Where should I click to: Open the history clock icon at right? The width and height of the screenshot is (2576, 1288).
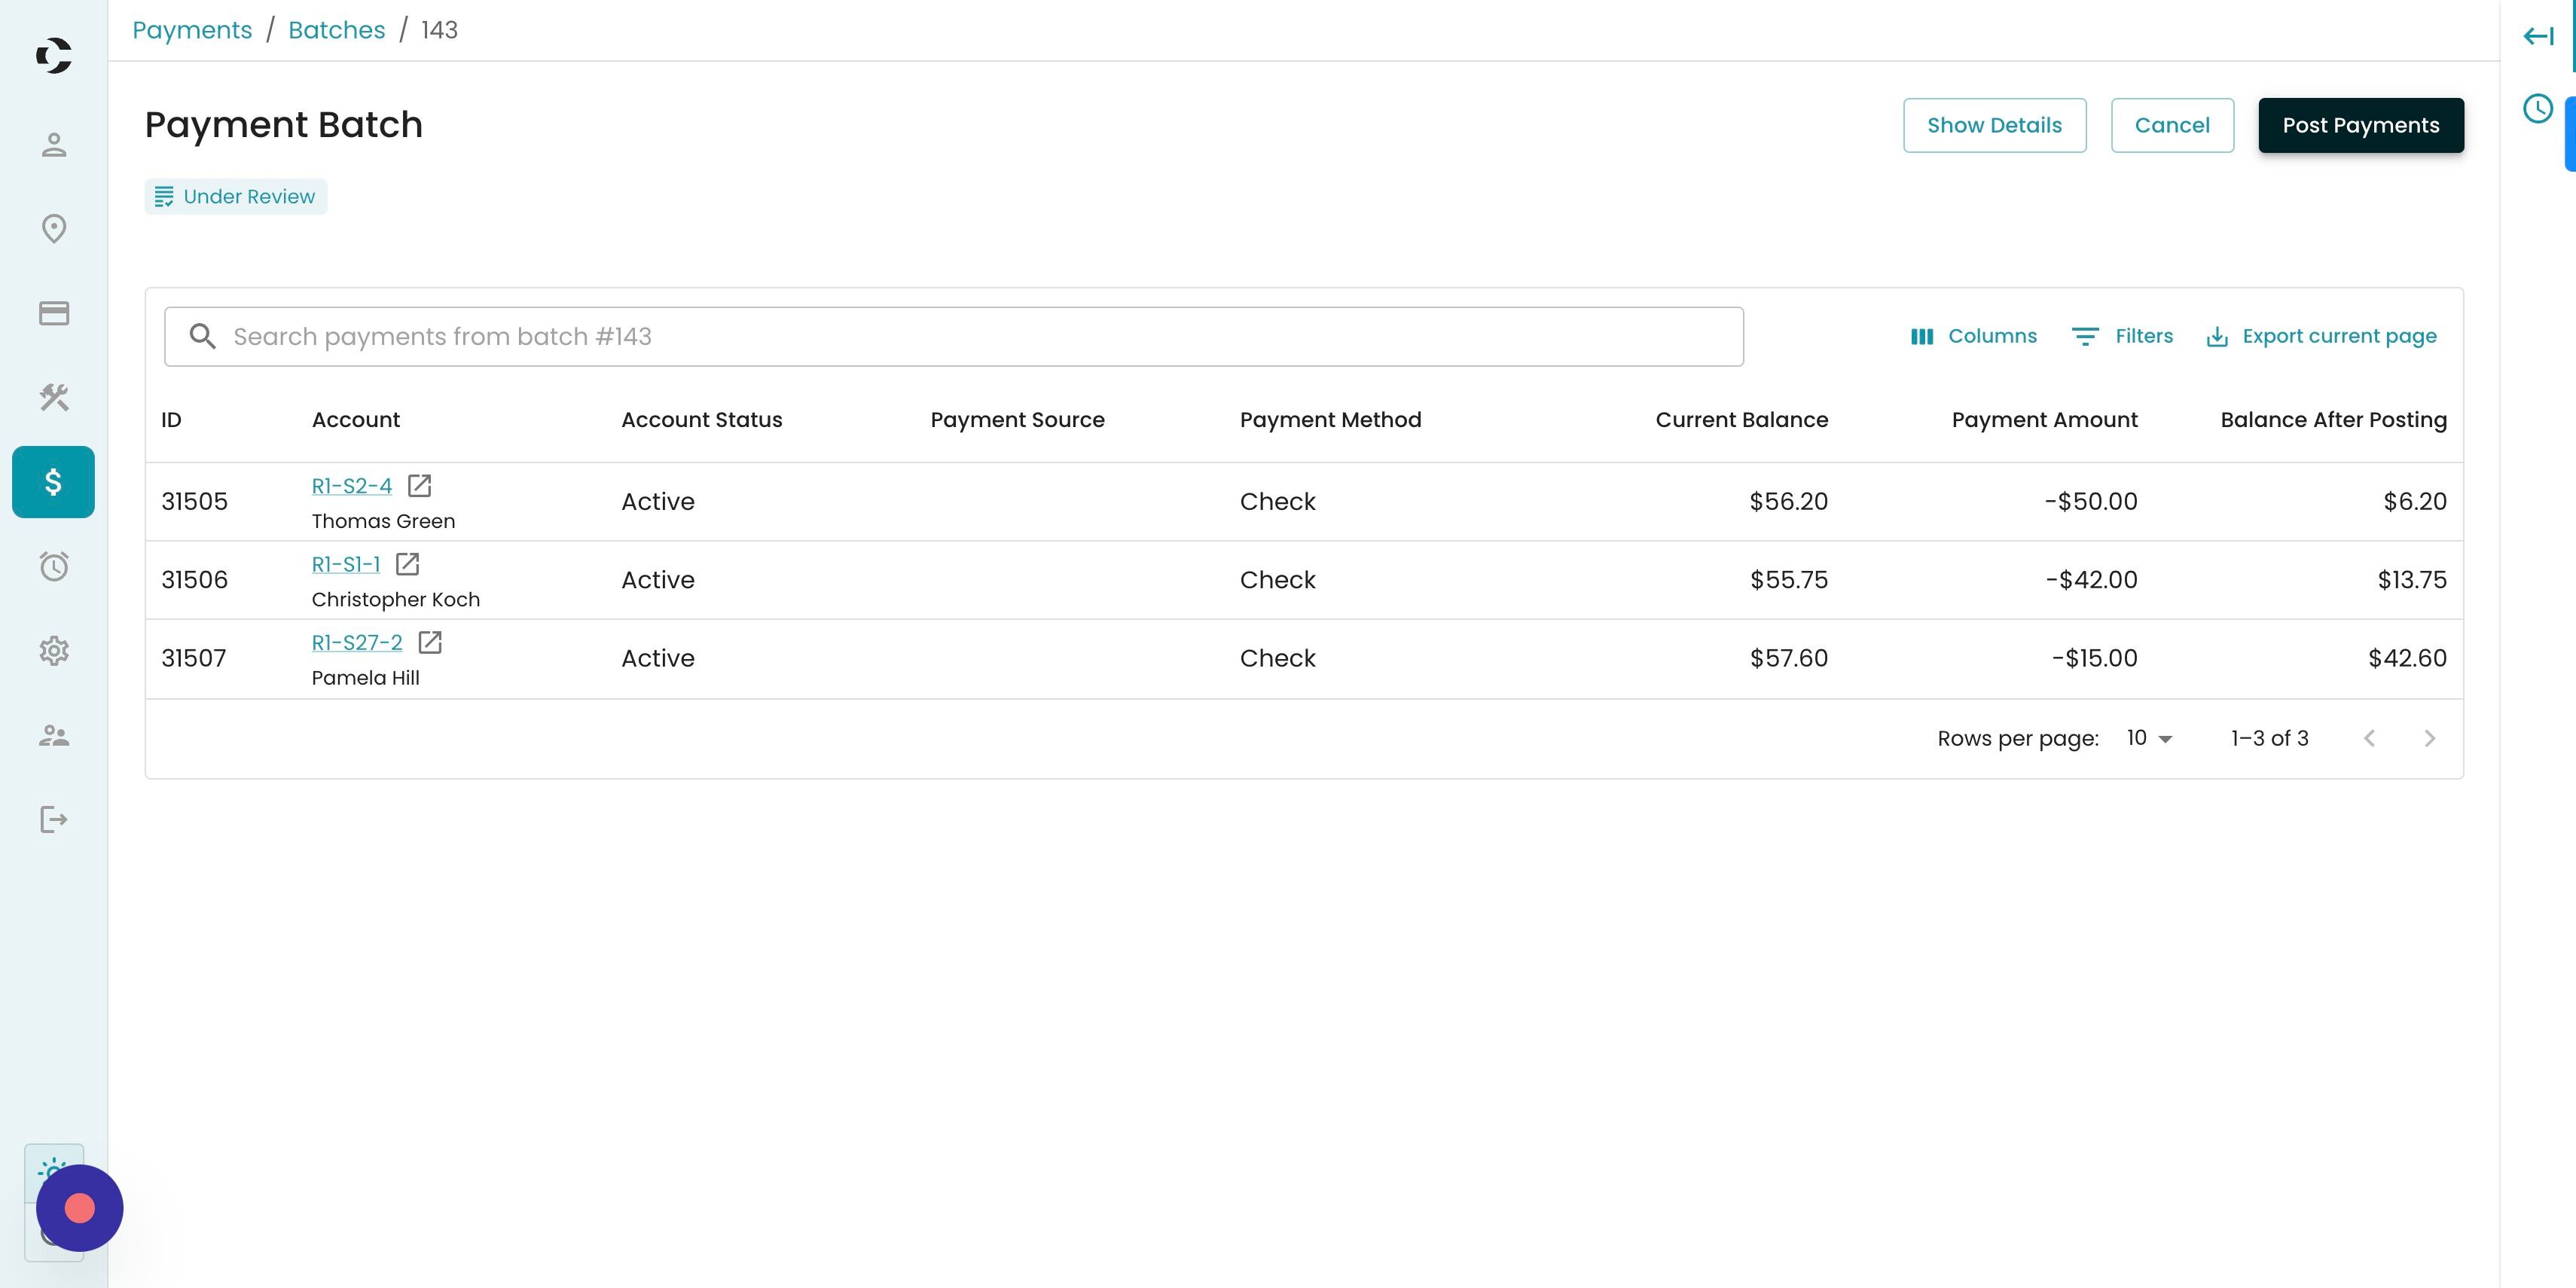[2538, 108]
